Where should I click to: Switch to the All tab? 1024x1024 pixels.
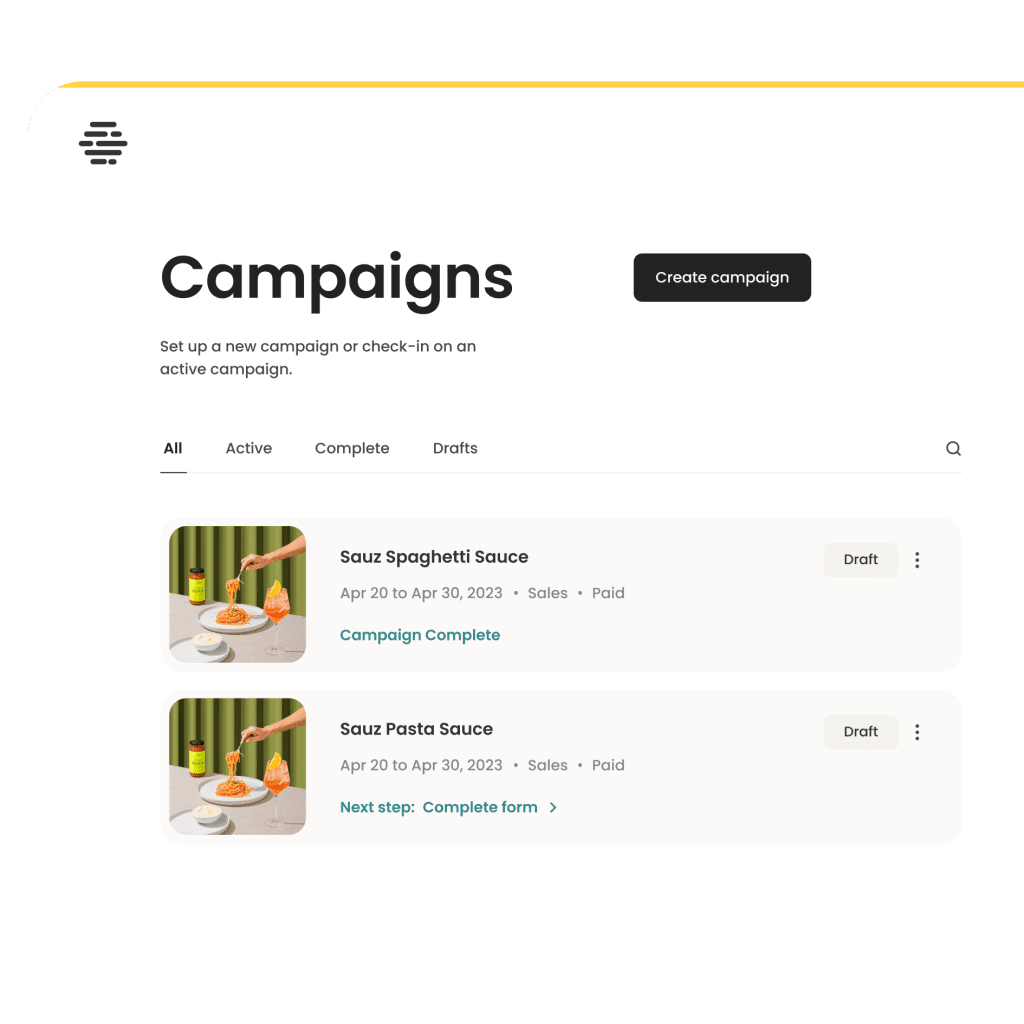point(173,449)
